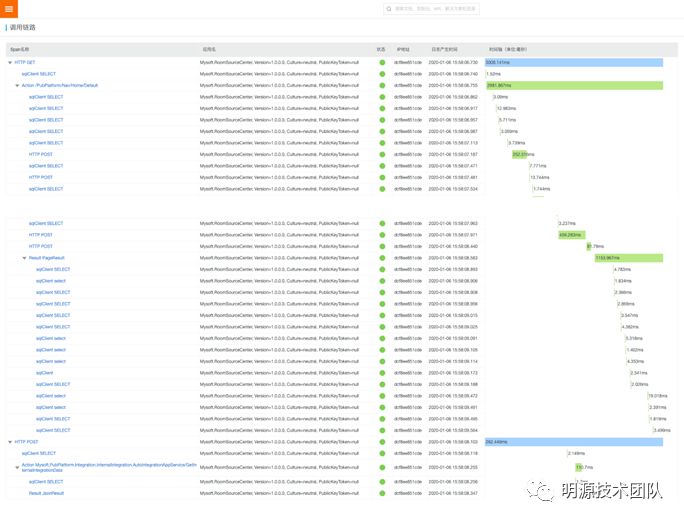The height and width of the screenshot is (521, 684).
Task: Click status dot for Action /PubPlatform/Nav/Home/Default row
Action: (382, 85)
